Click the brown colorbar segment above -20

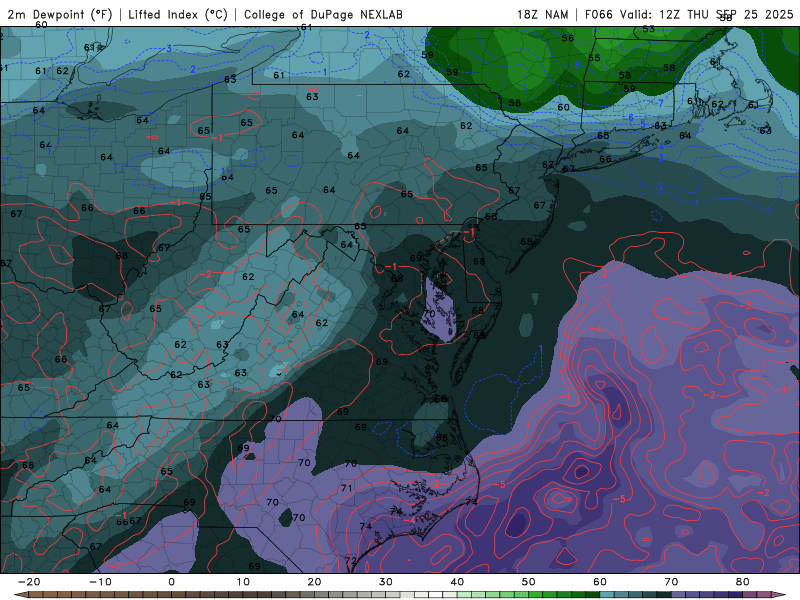[x=36, y=595]
